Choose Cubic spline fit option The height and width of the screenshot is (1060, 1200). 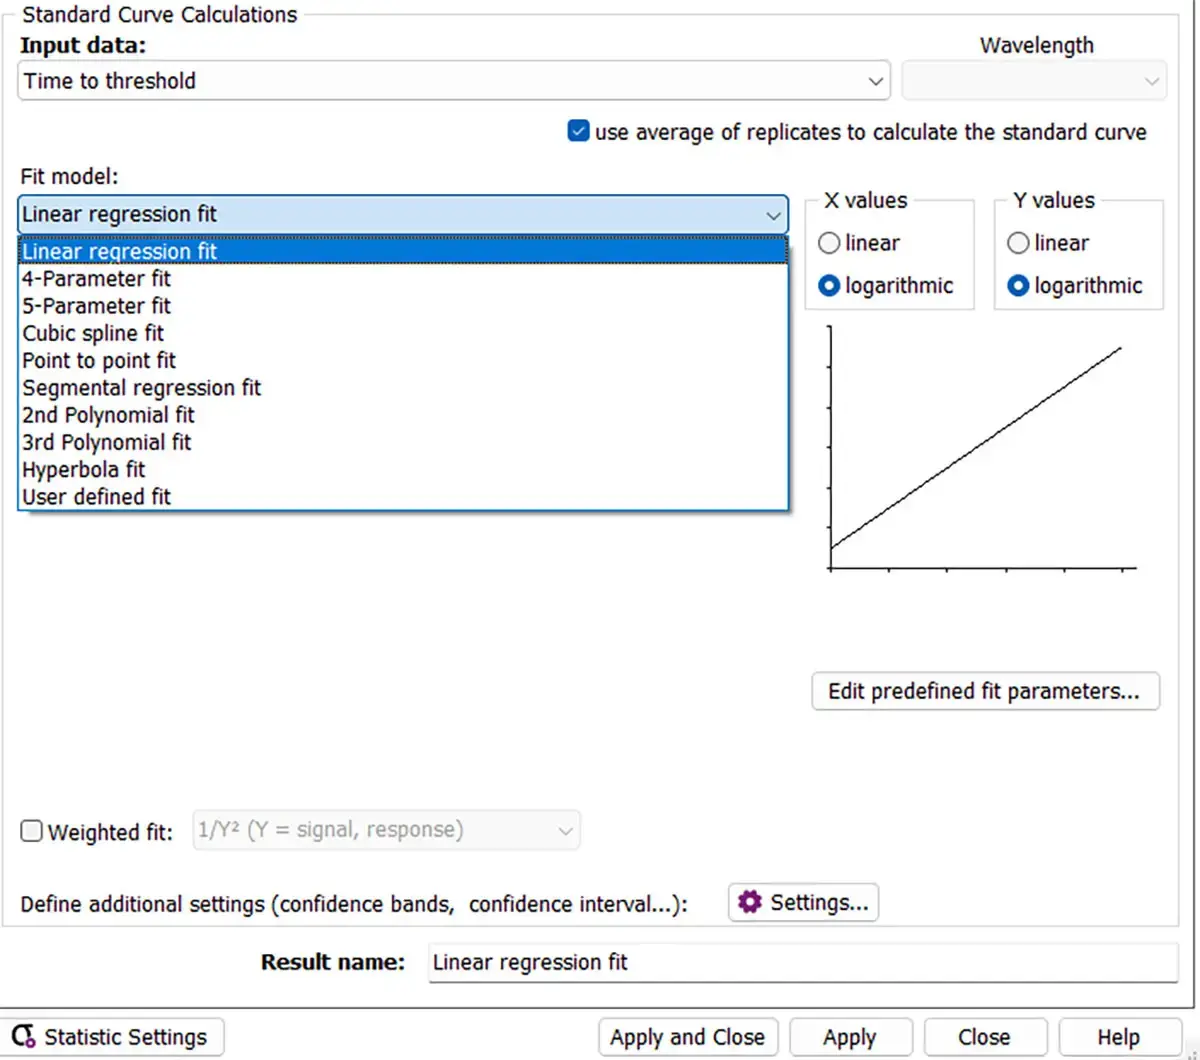403,333
